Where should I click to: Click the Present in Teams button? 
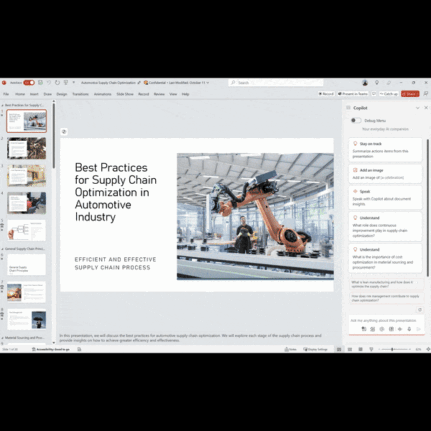(x=353, y=94)
